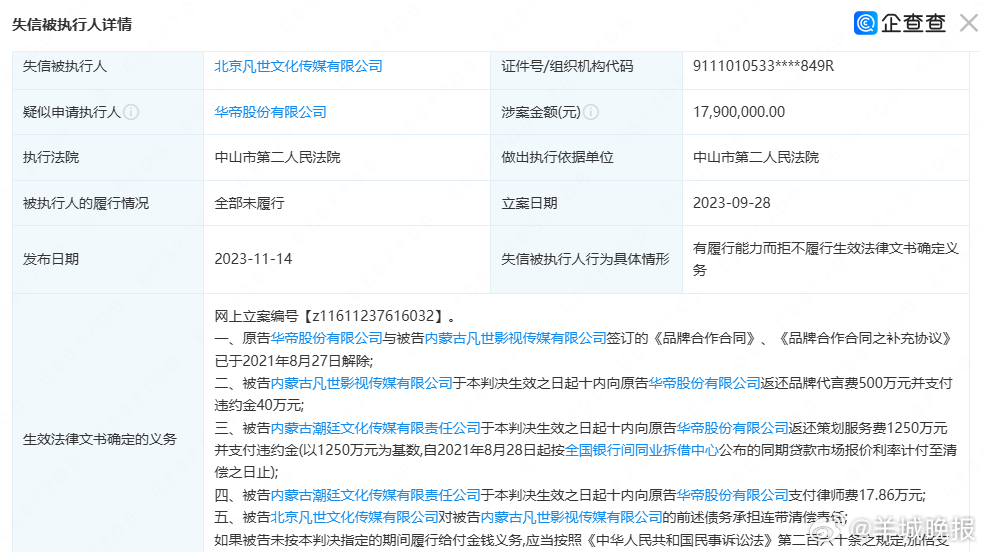Click the 支付律师费17.86万元 text
The image size is (985, 552).
click(x=857, y=495)
